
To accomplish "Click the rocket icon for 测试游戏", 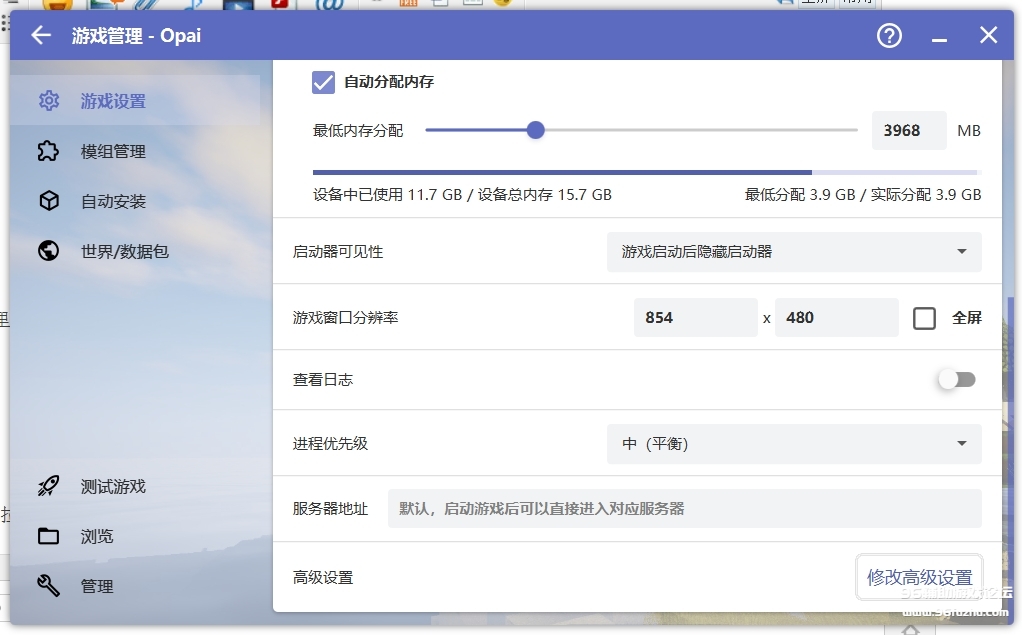I will click(48, 486).
